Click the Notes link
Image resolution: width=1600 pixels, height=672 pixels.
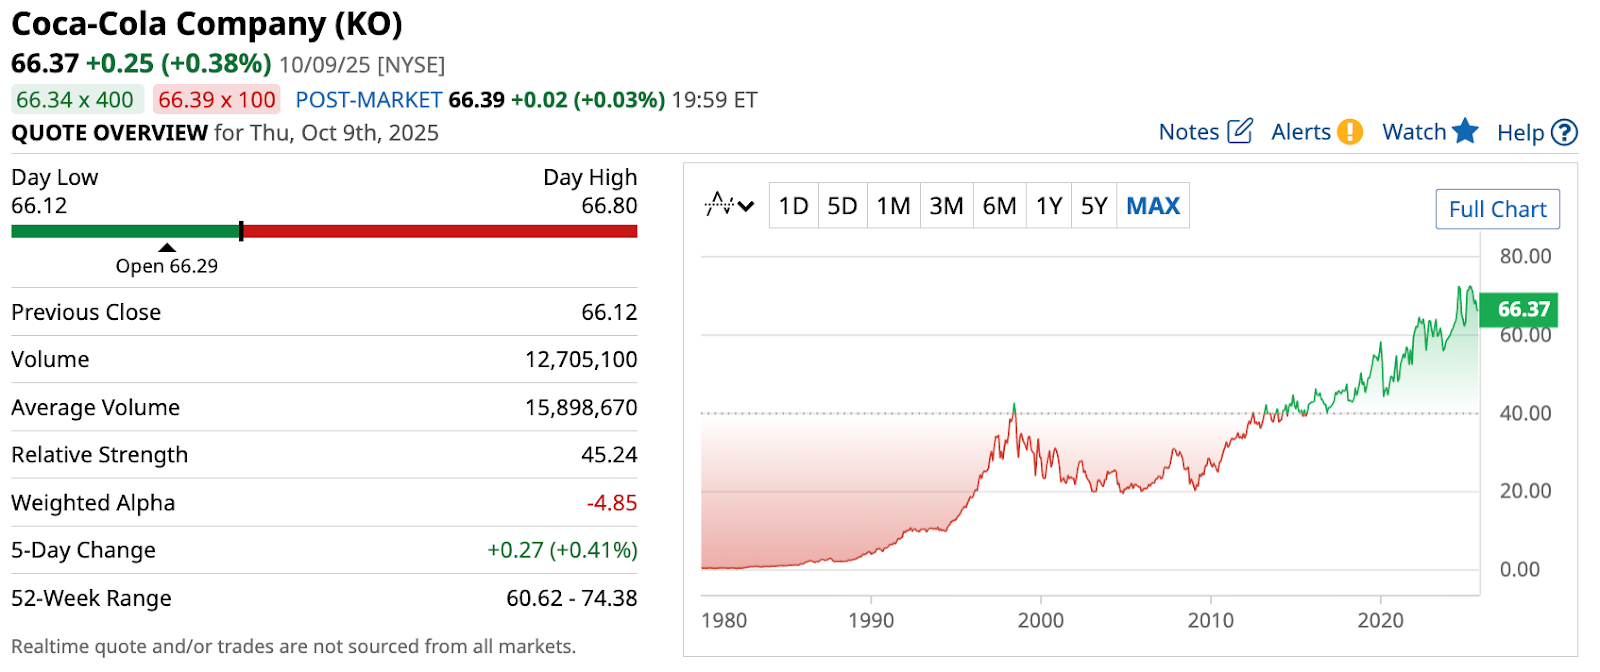1188,132
